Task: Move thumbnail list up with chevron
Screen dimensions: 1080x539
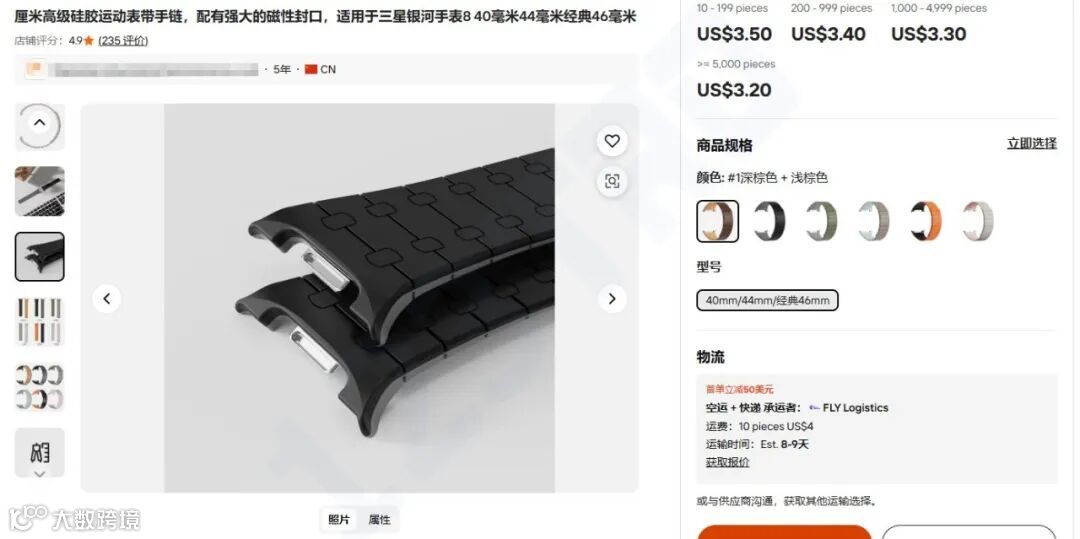Action: (x=39, y=123)
